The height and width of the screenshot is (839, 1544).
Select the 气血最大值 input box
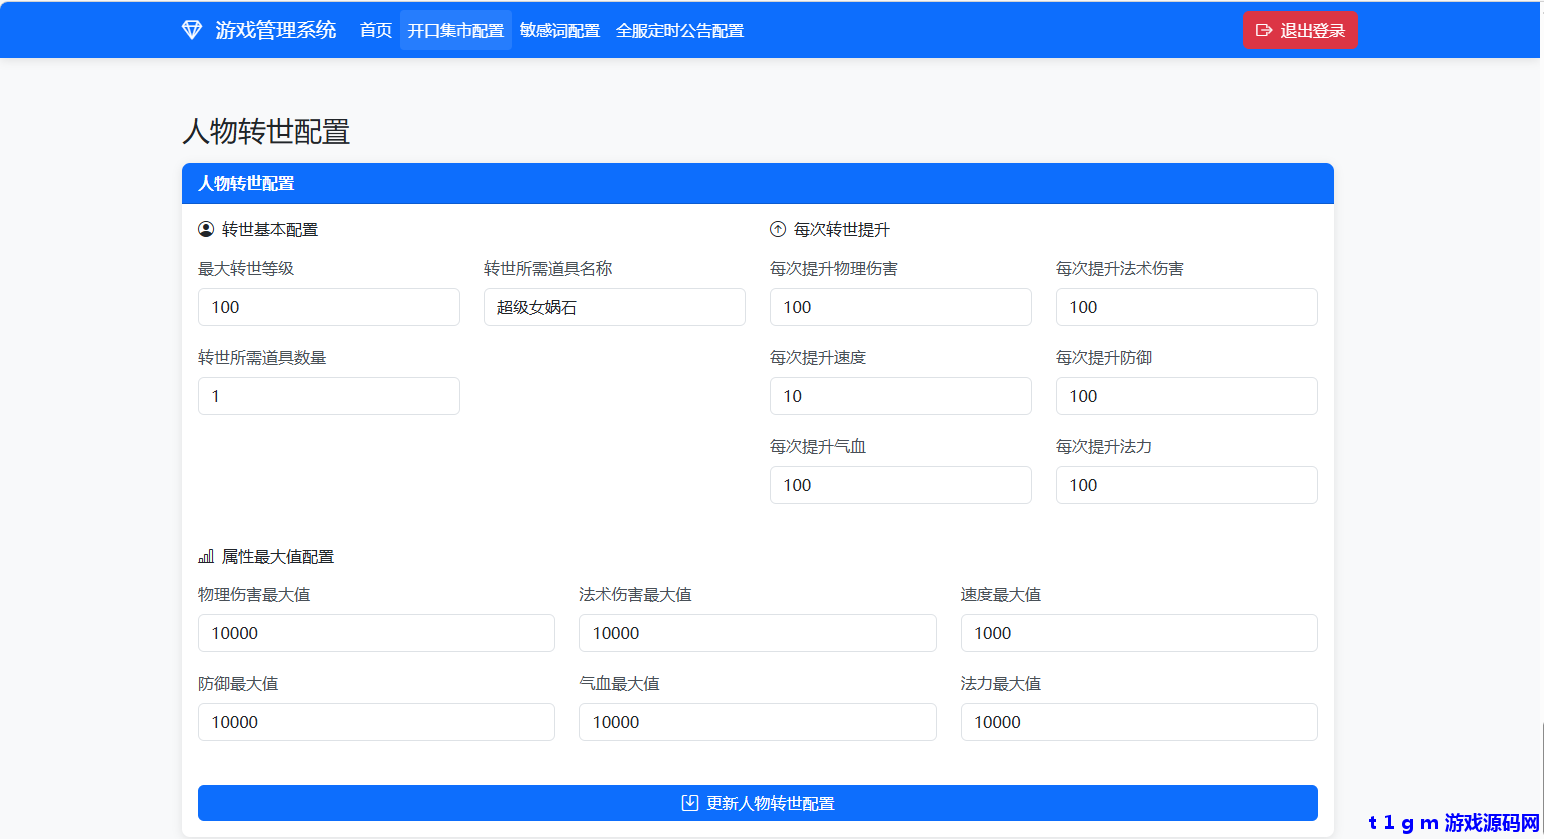[757, 722]
